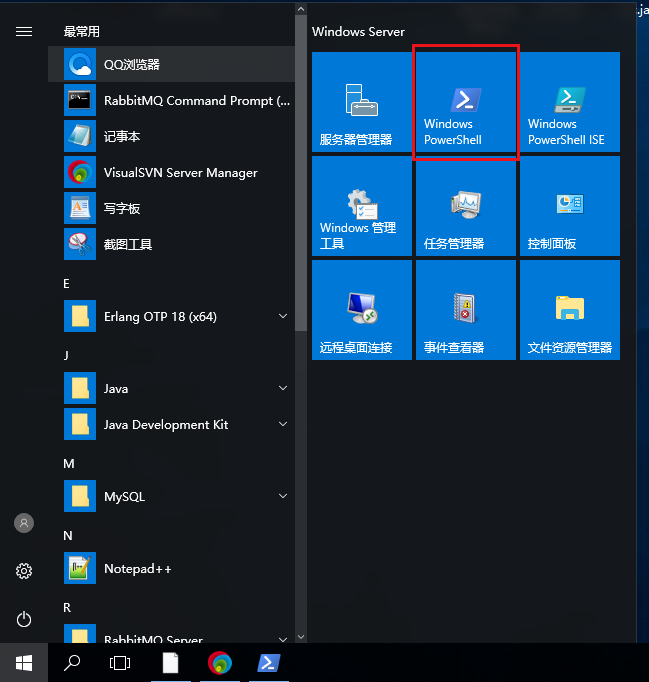Open the Windows PowerShell tile
Viewport: 649px width, 682px height.
[466, 102]
